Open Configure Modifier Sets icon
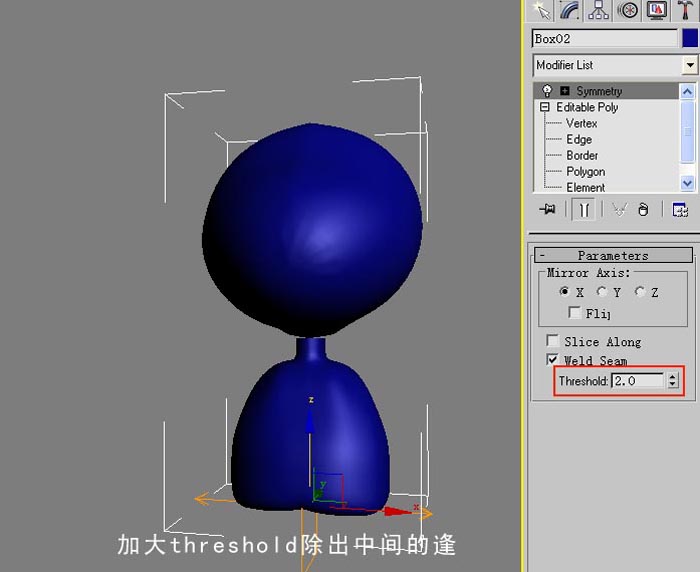Image resolution: width=700 pixels, height=572 pixels. tap(680, 209)
